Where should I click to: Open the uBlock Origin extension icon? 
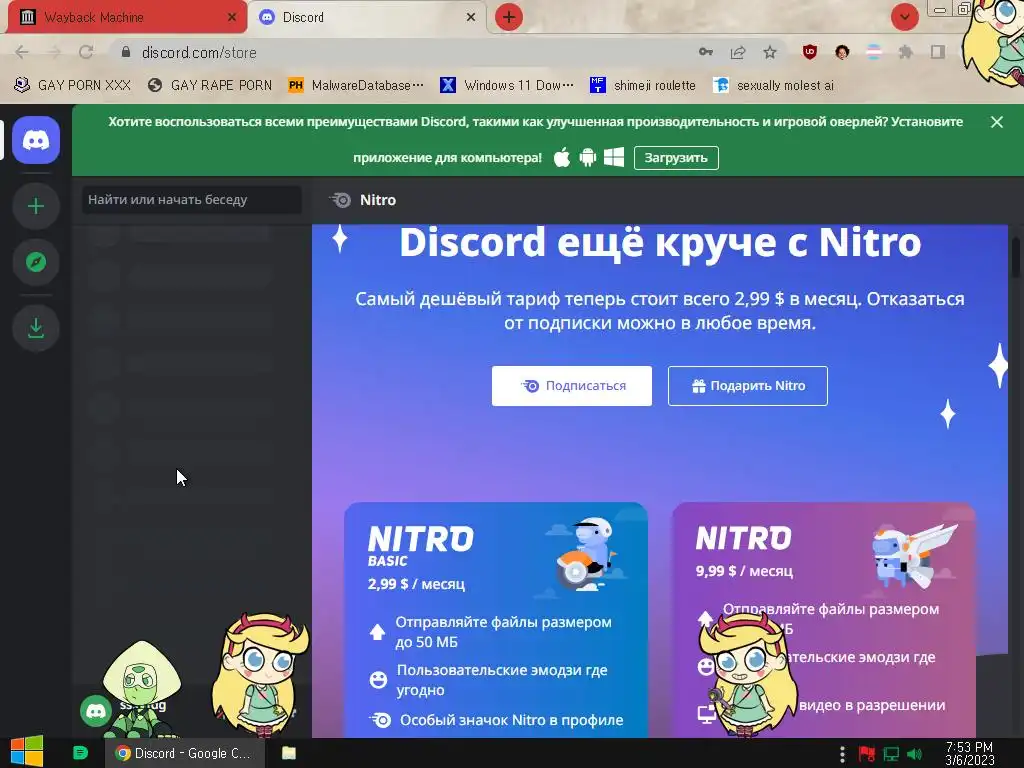pyautogui.click(x=810, y=52)
